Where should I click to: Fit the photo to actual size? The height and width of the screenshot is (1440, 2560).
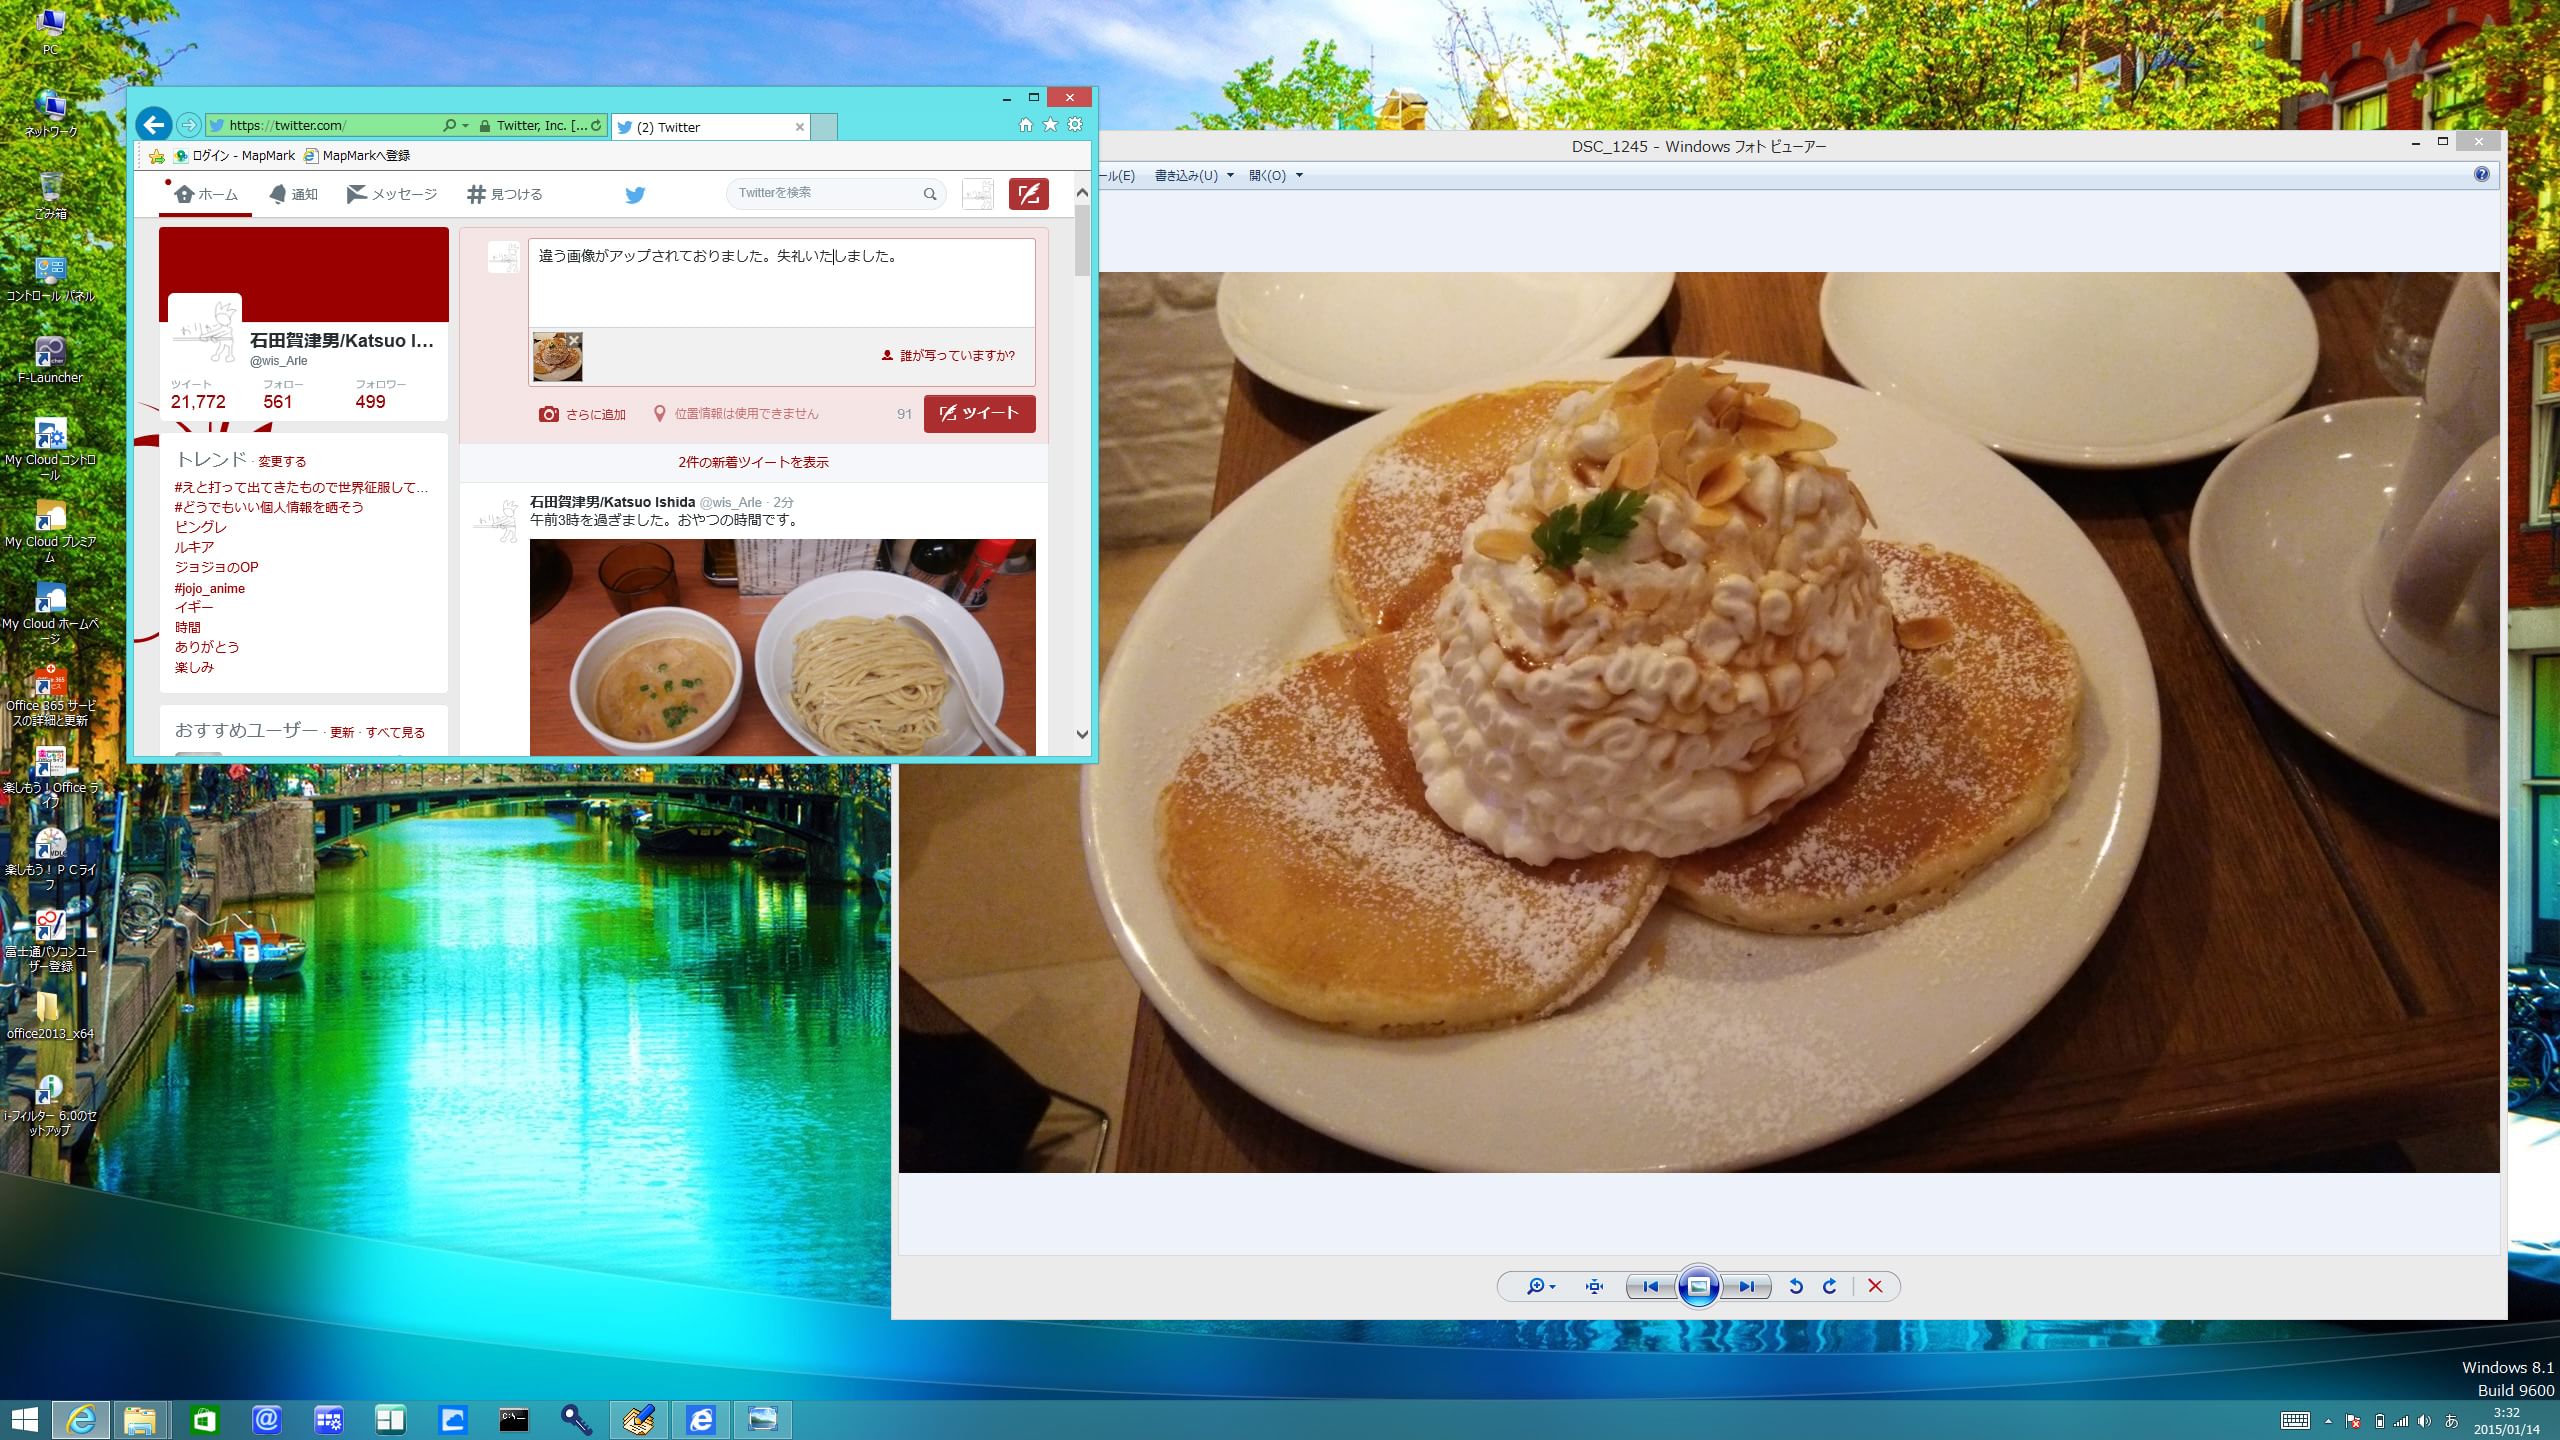click(1594, 1287)
